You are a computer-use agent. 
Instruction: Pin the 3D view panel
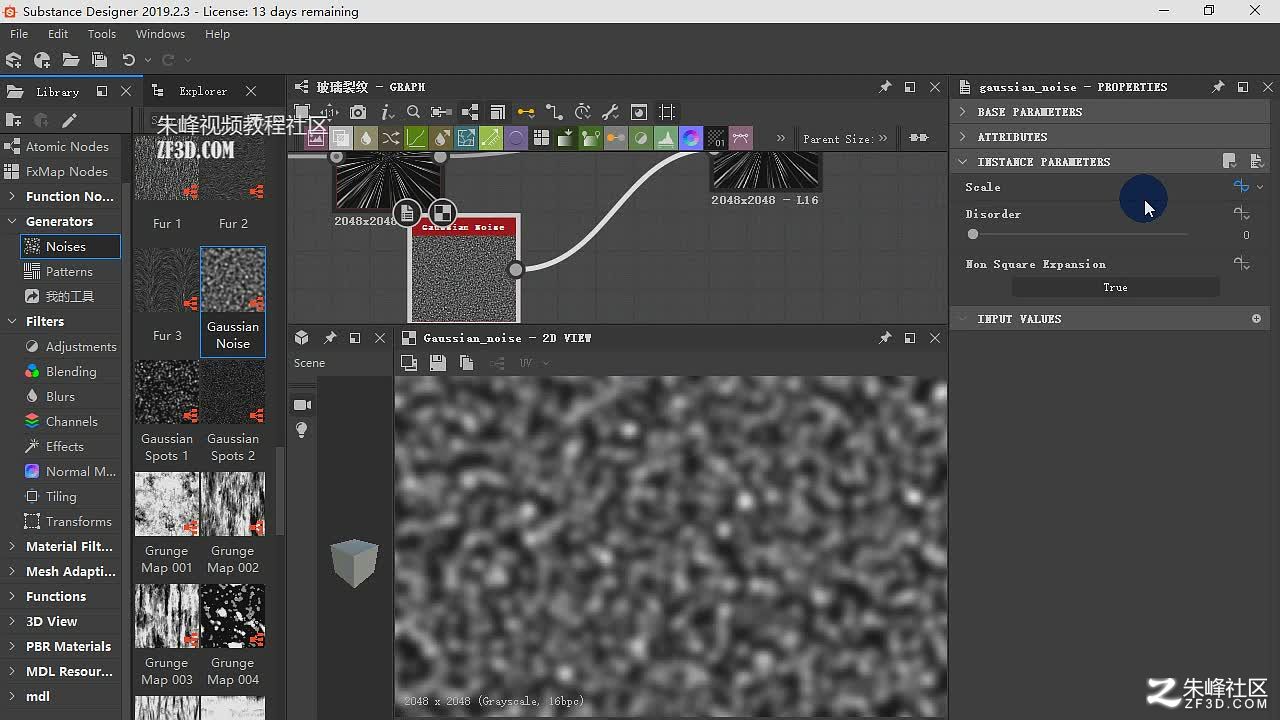[330, 338]
